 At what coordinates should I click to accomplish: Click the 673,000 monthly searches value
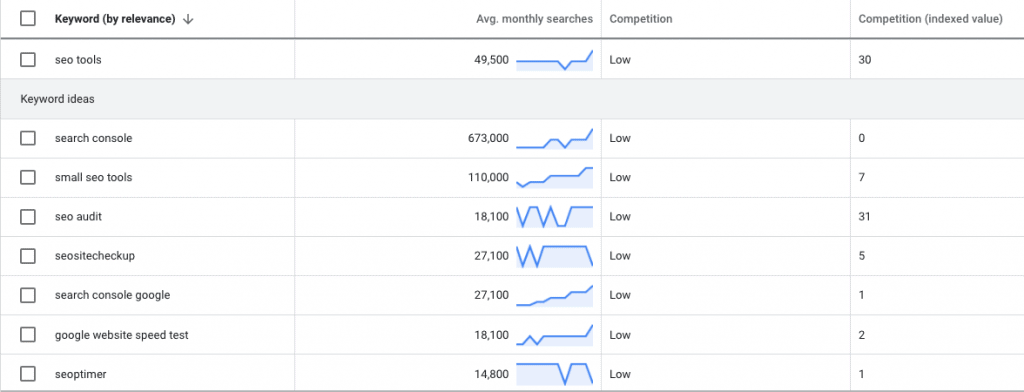[488, 139]
